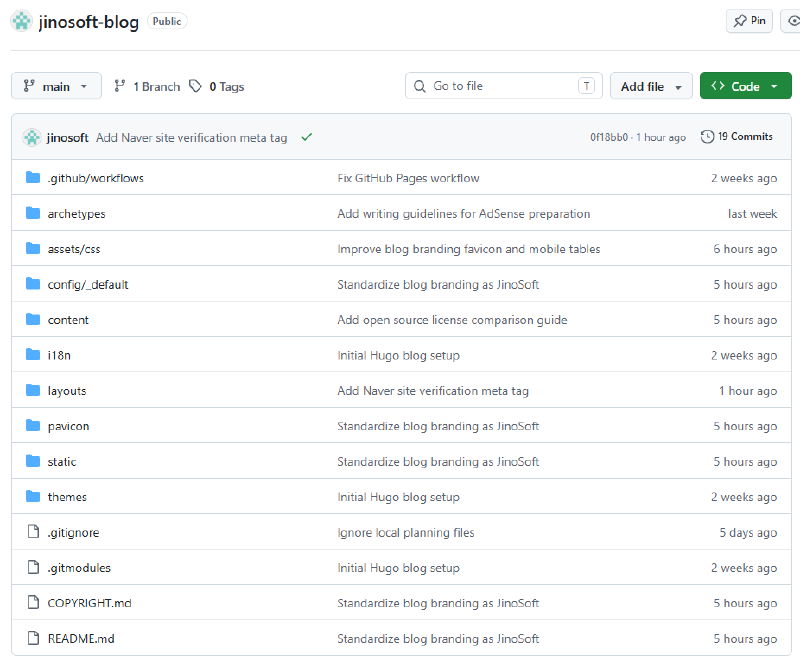Open the COPYRIGHT.md file name

[x=89, y=603]
